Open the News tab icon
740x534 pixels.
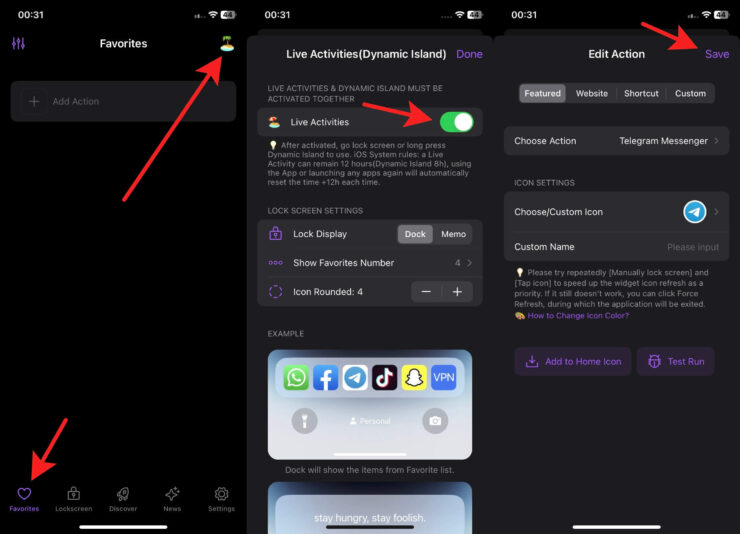(x=172, y=498)
